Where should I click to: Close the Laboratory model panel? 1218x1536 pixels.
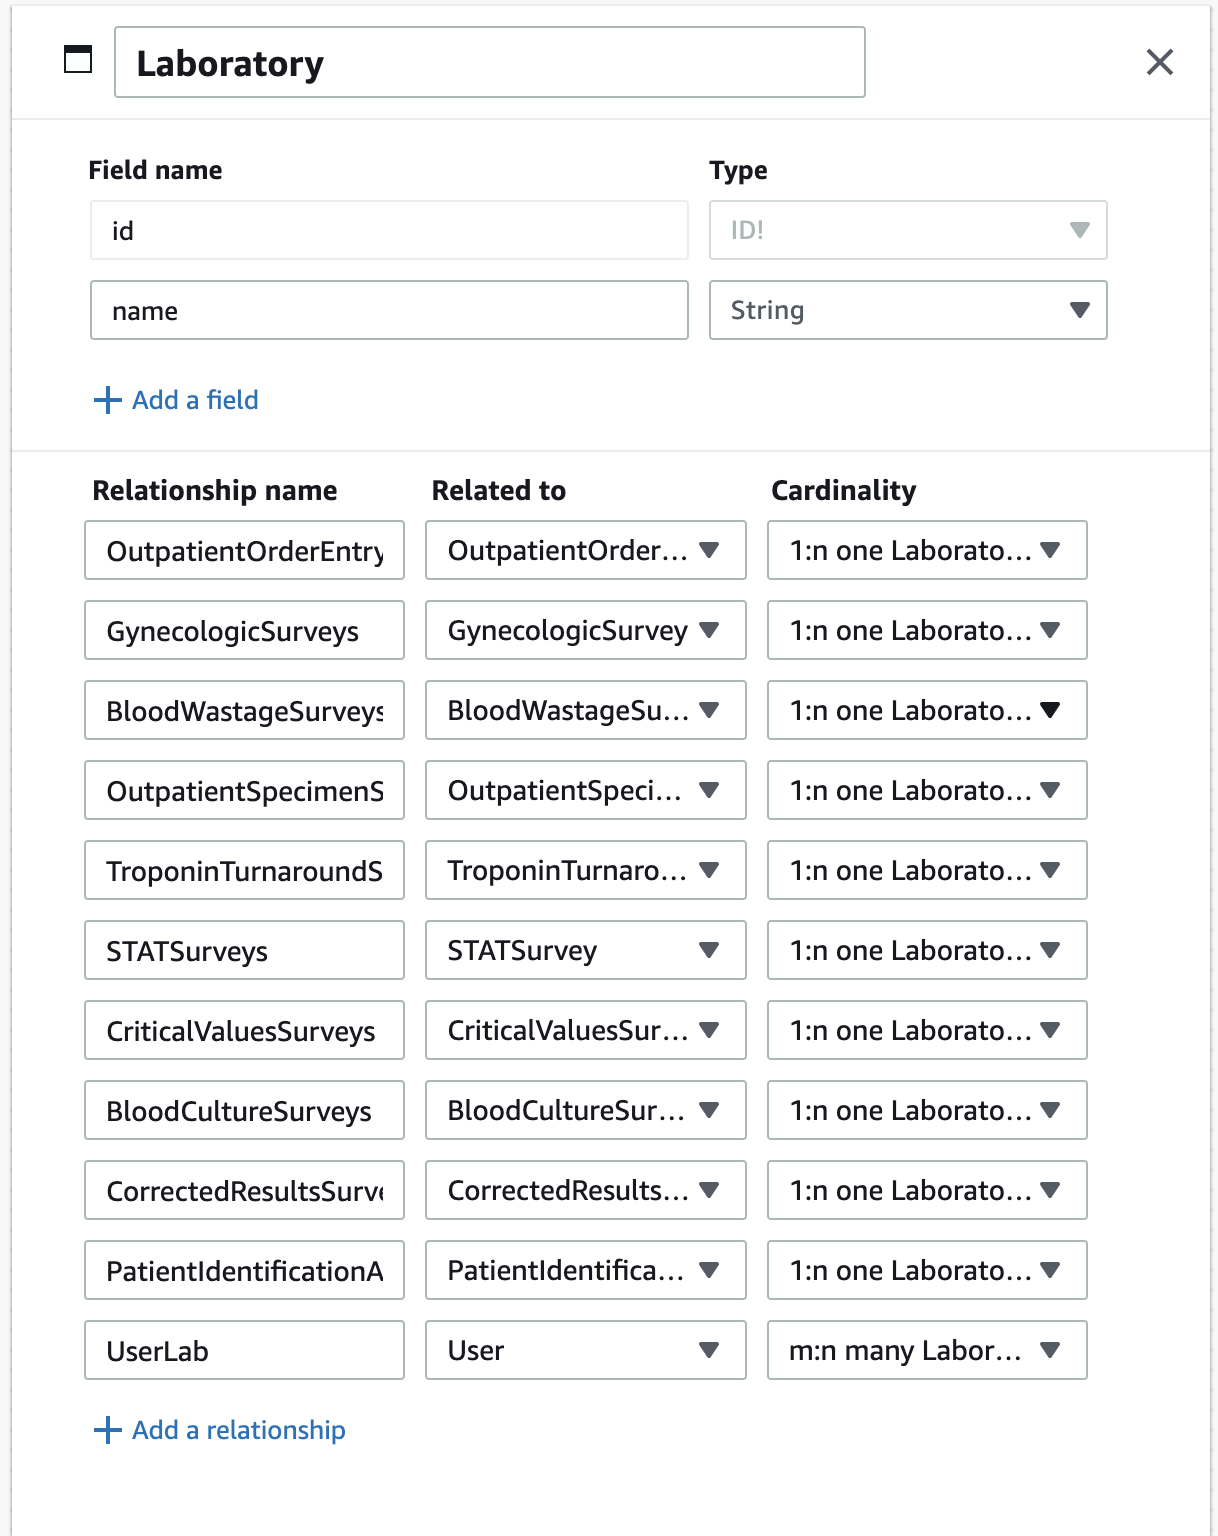1159,62
